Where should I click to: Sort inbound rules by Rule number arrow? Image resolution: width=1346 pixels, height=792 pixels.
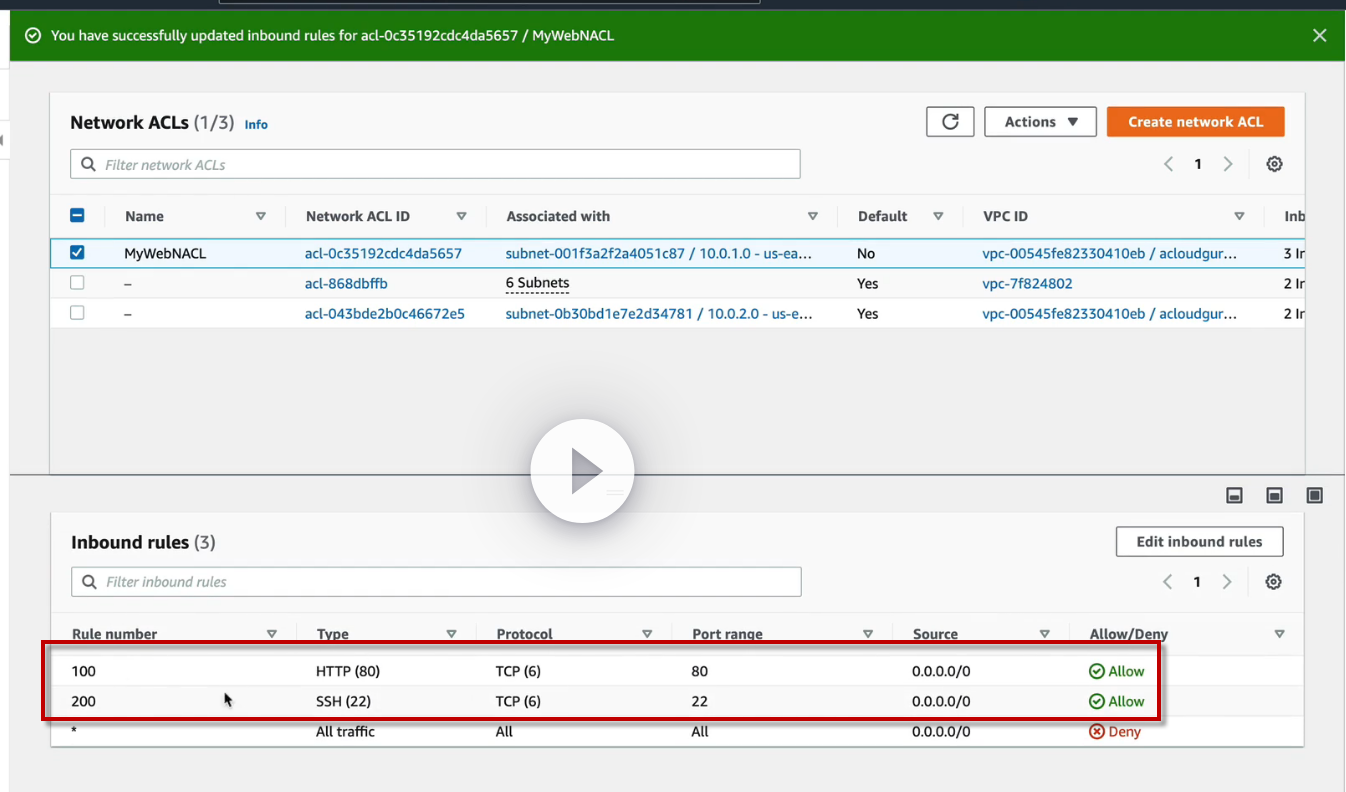click(x=272, y=634)
